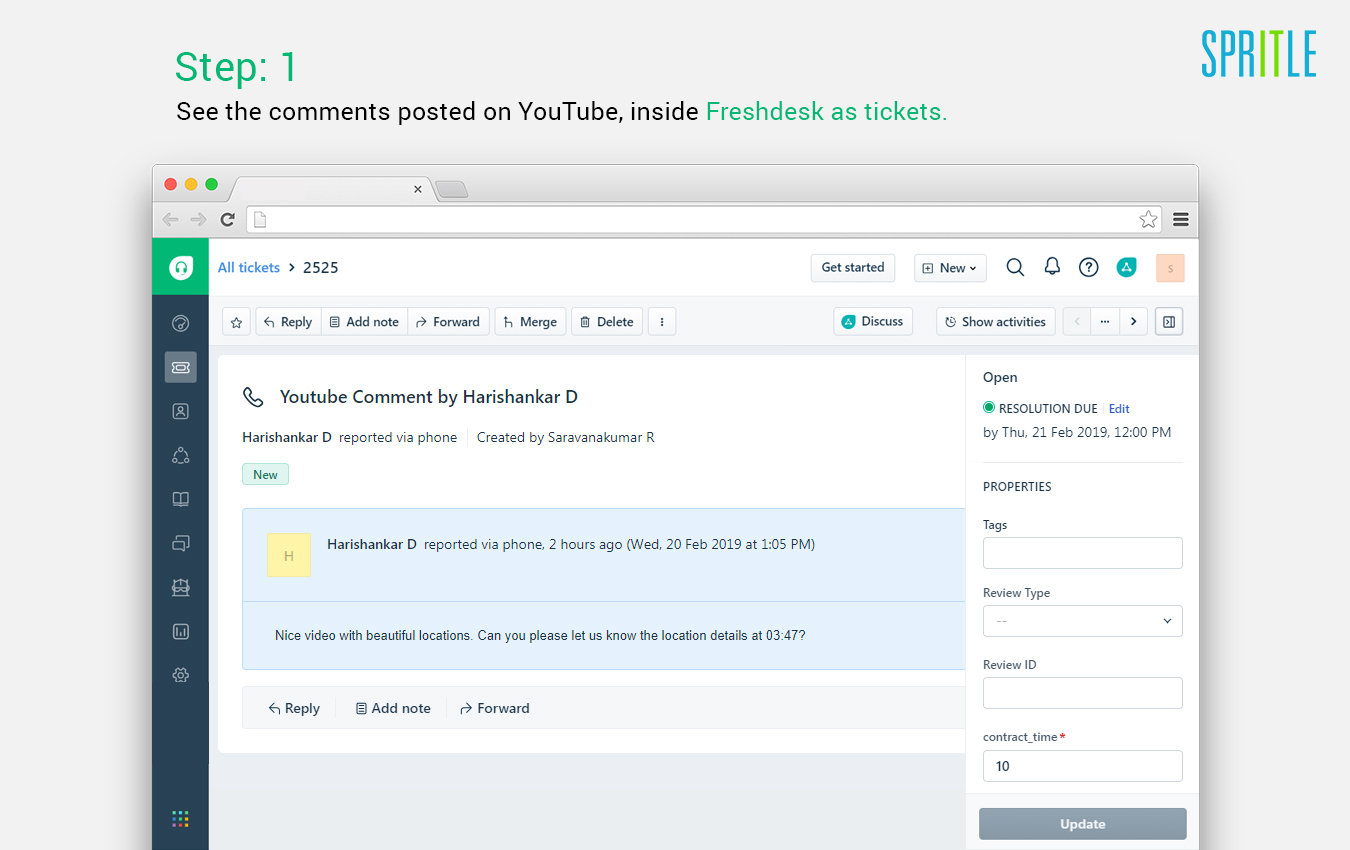Edit the resolution due time
The width and height of the screenshot is (1350, 850).
(1119, 409)
